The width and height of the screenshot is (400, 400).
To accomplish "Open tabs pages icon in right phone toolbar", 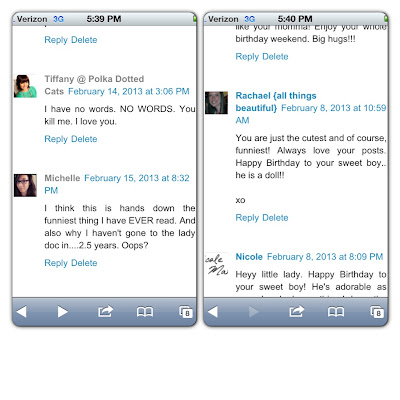I will [377, 312].
